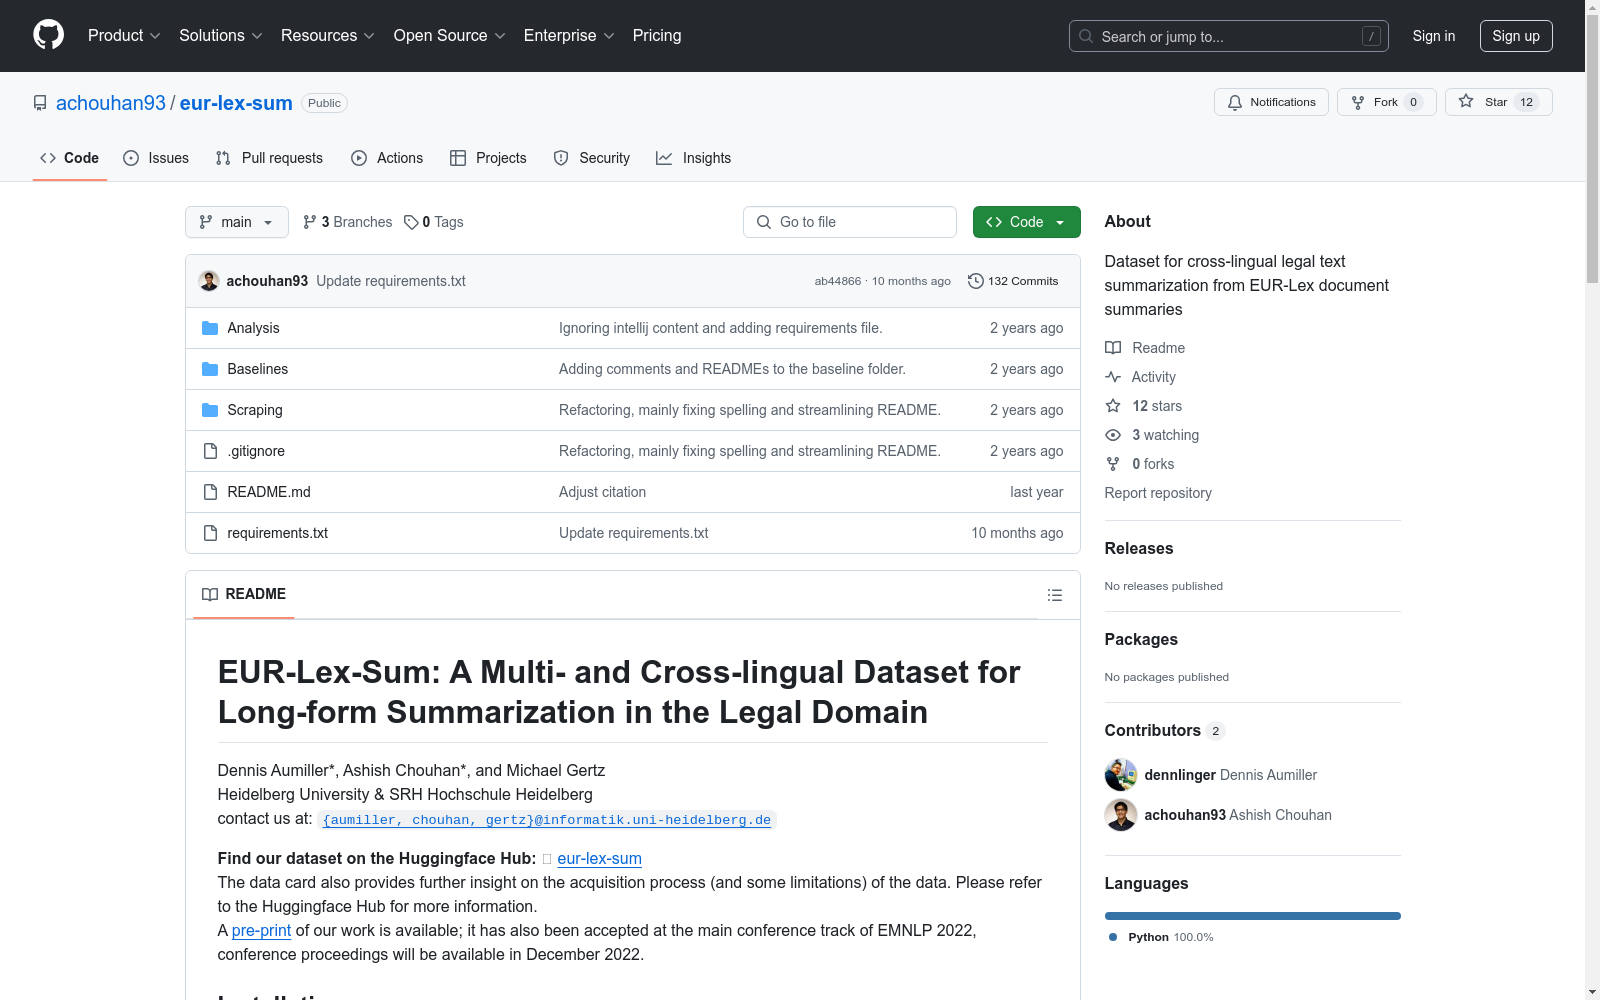Click the Notifications bell button

point(1271,102)
